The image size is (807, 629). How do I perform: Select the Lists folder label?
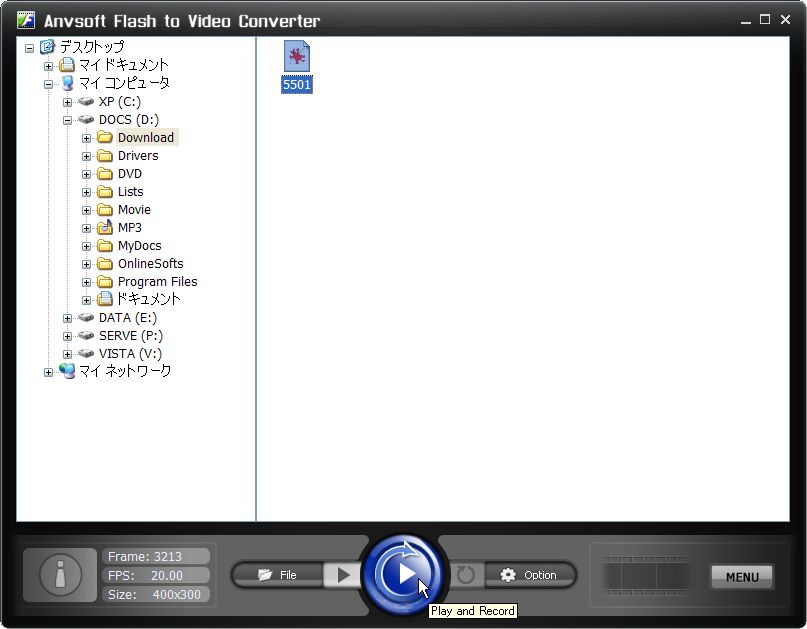point(131,191)
